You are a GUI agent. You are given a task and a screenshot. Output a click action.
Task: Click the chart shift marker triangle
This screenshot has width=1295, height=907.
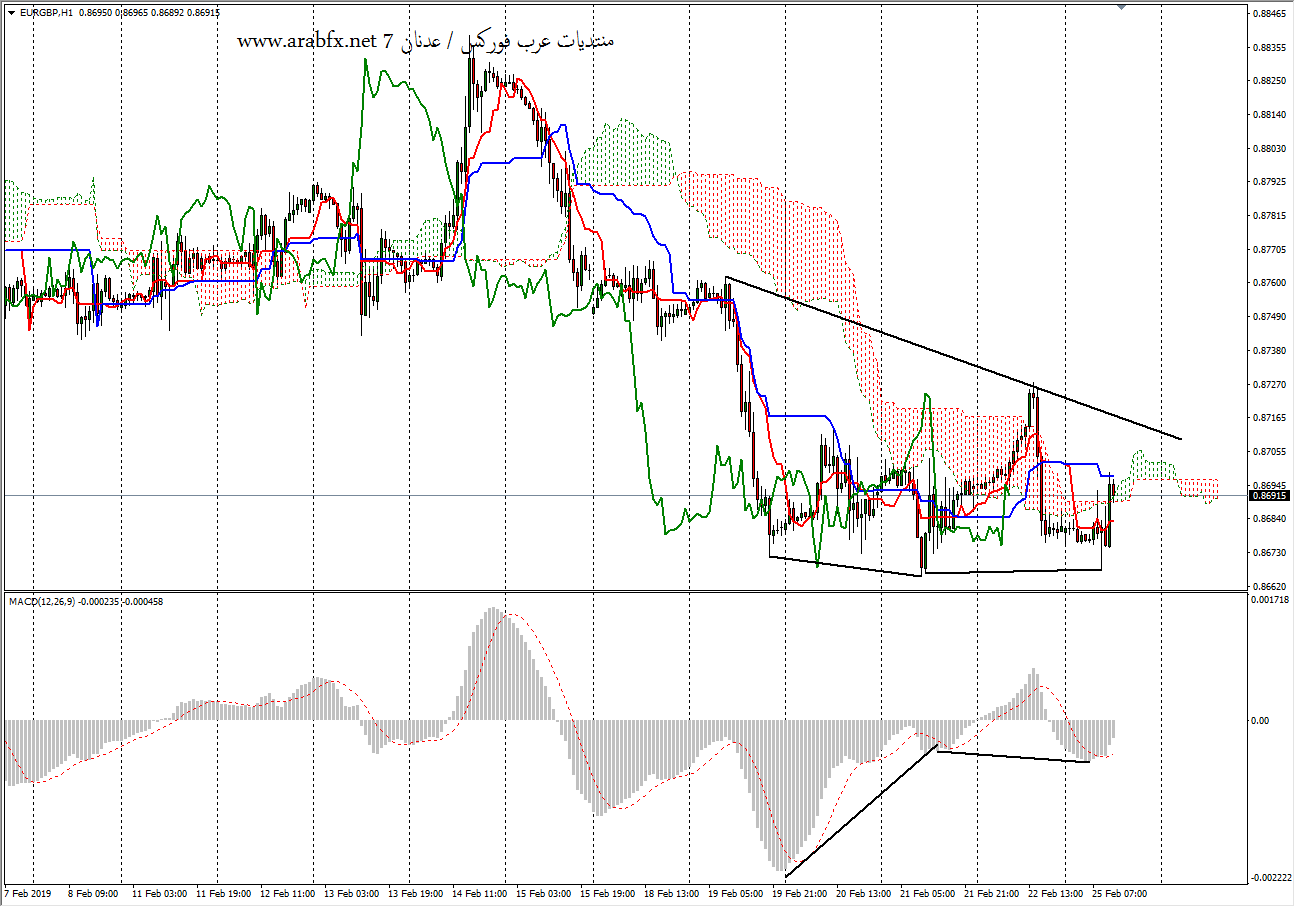pyautogui.click(x=1121, y=7)
